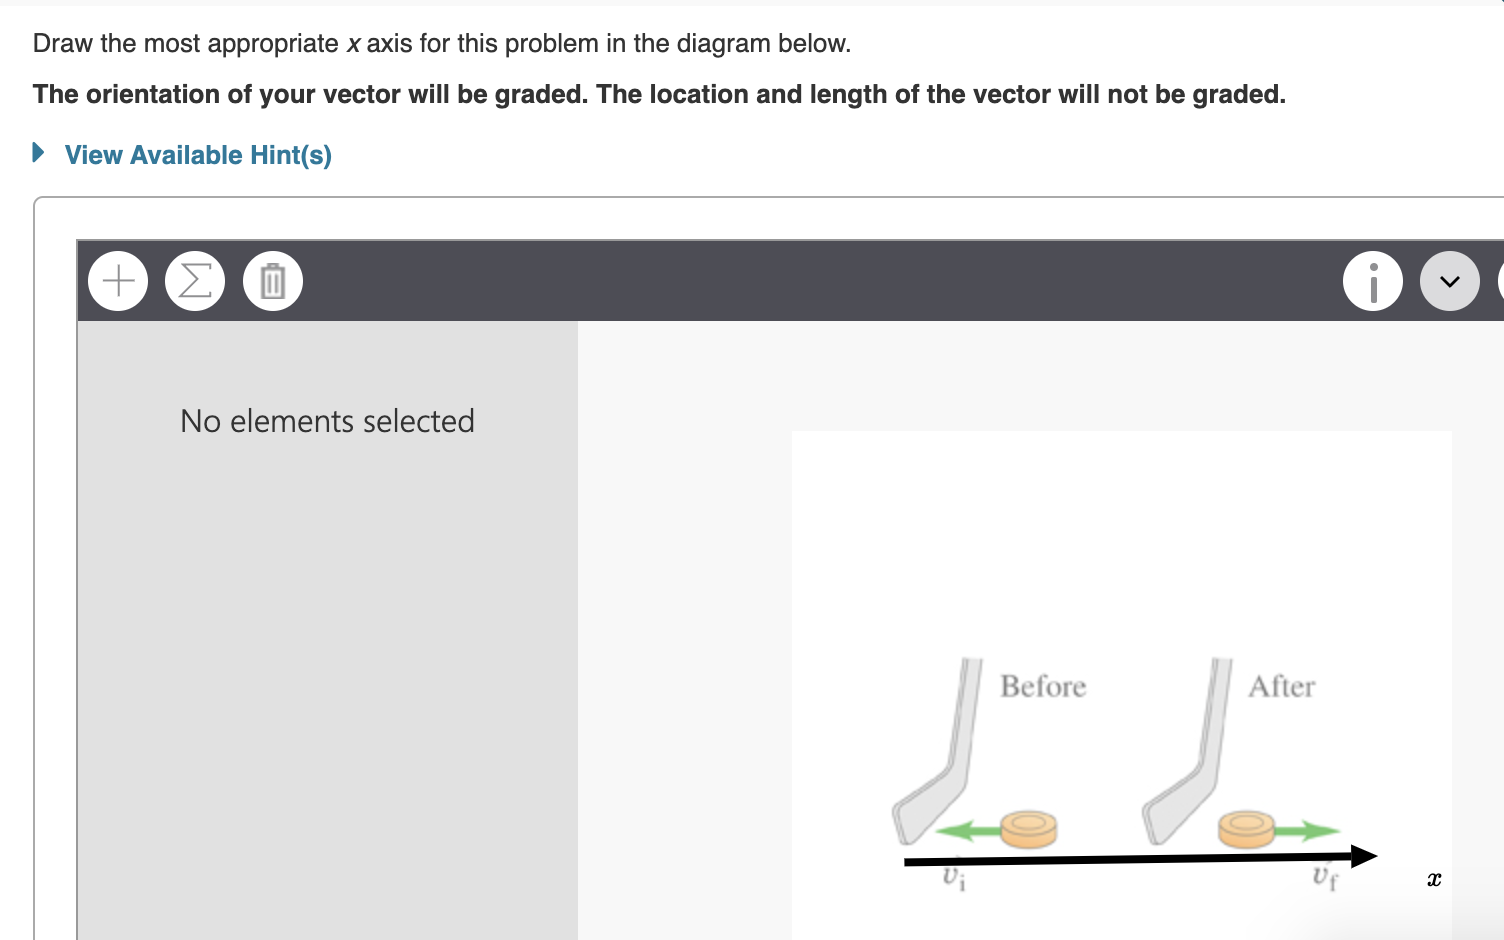
Task: Open the toolbar chevron dropdown
Action: click(1449, 281)
